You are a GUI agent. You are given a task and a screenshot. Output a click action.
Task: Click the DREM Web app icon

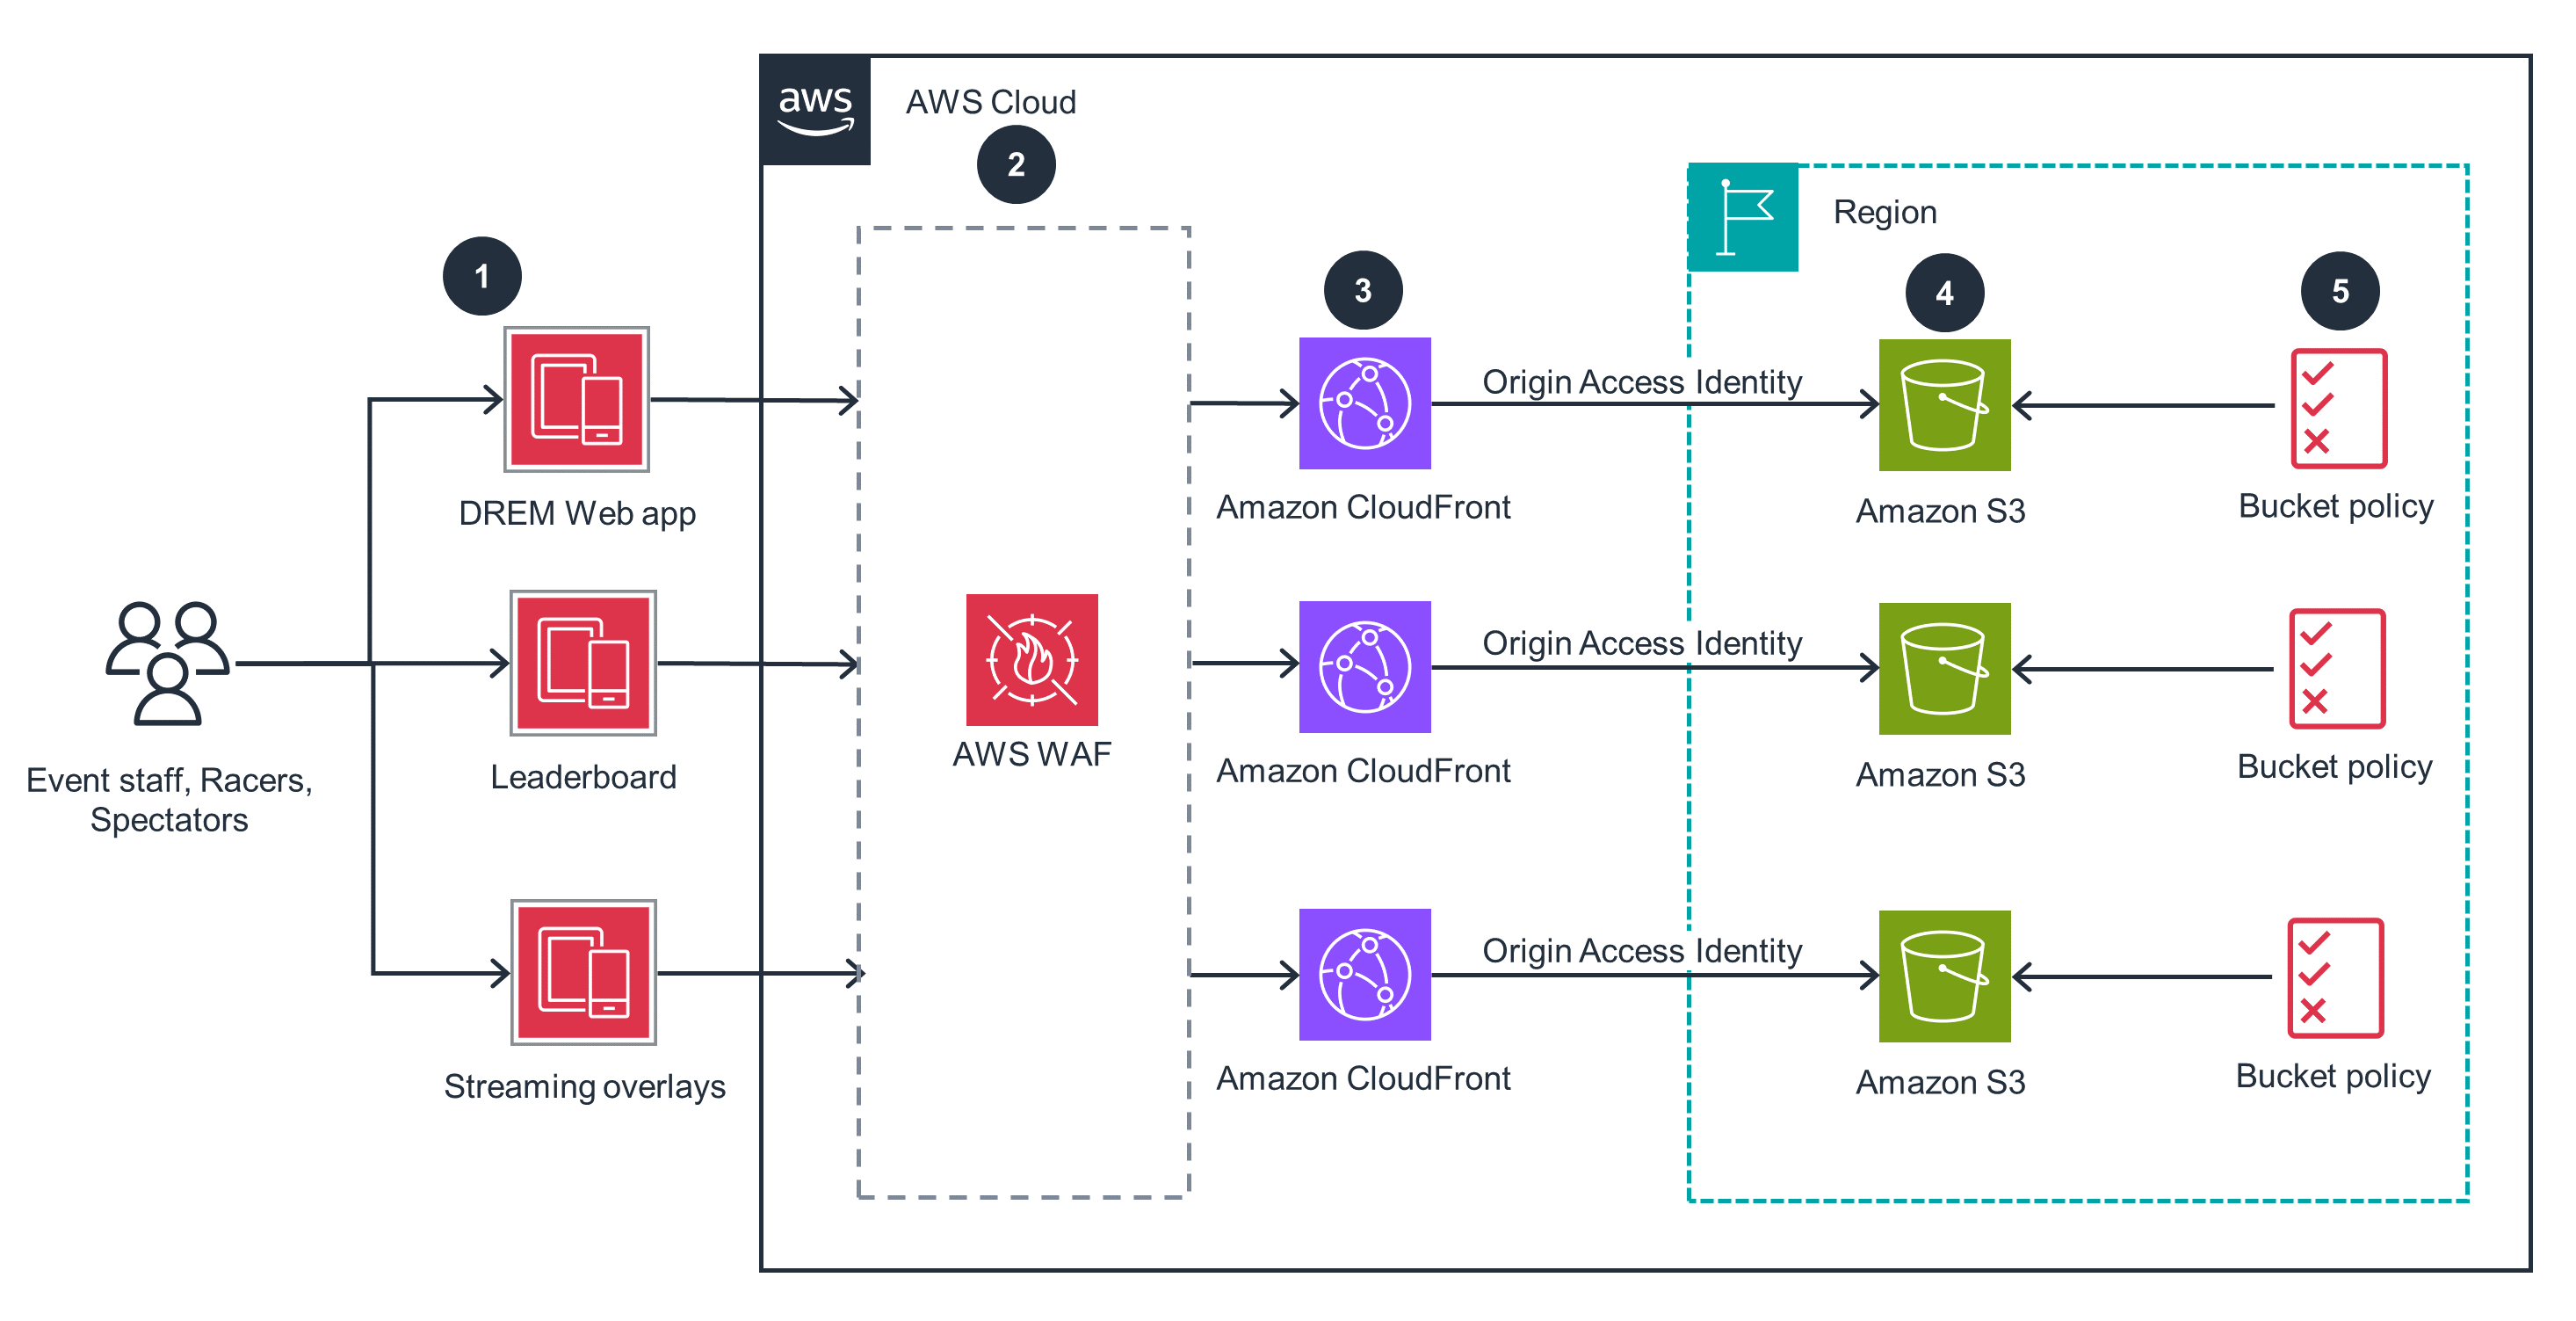coord(577,399)
